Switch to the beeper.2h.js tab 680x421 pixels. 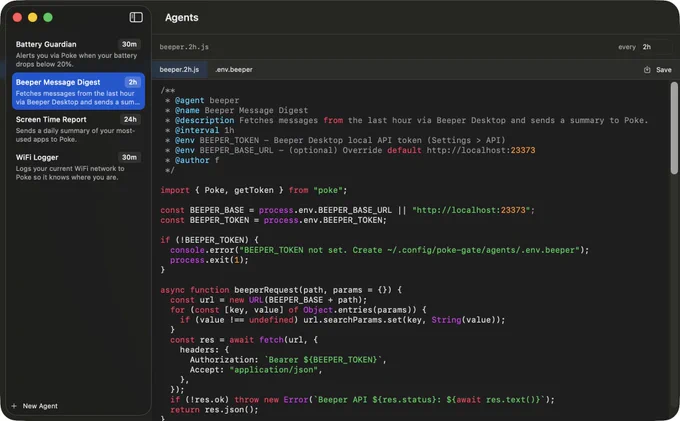click(x=179, y=69)
